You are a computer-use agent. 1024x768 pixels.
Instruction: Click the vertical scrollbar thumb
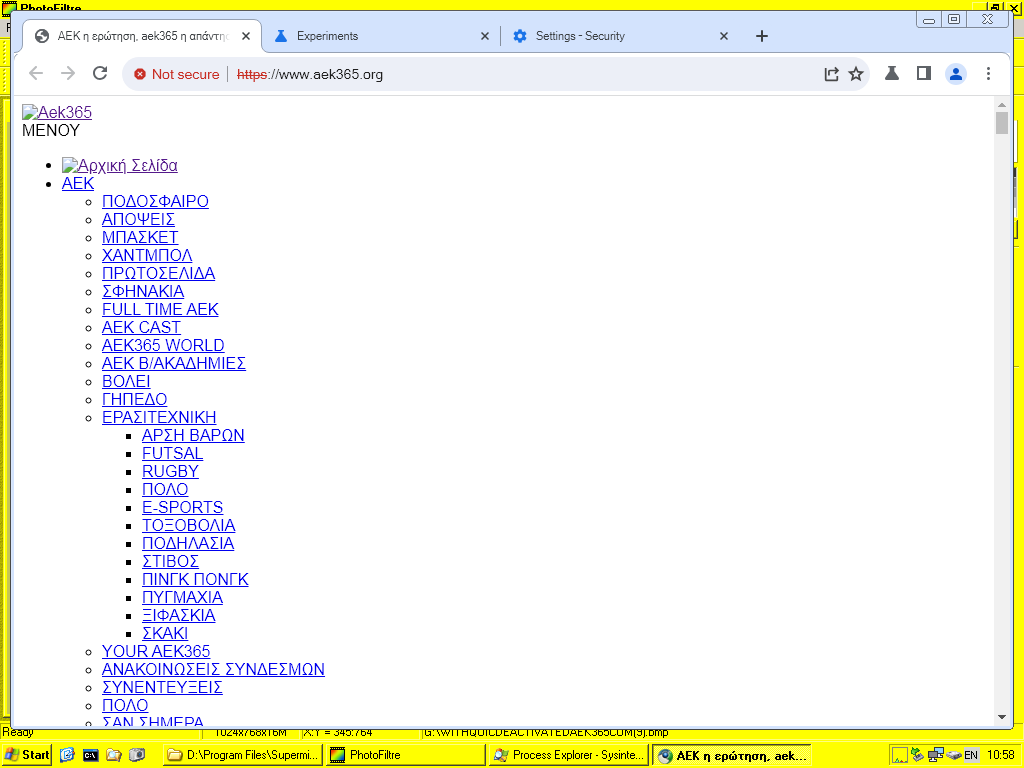(x=1002, y=123)
